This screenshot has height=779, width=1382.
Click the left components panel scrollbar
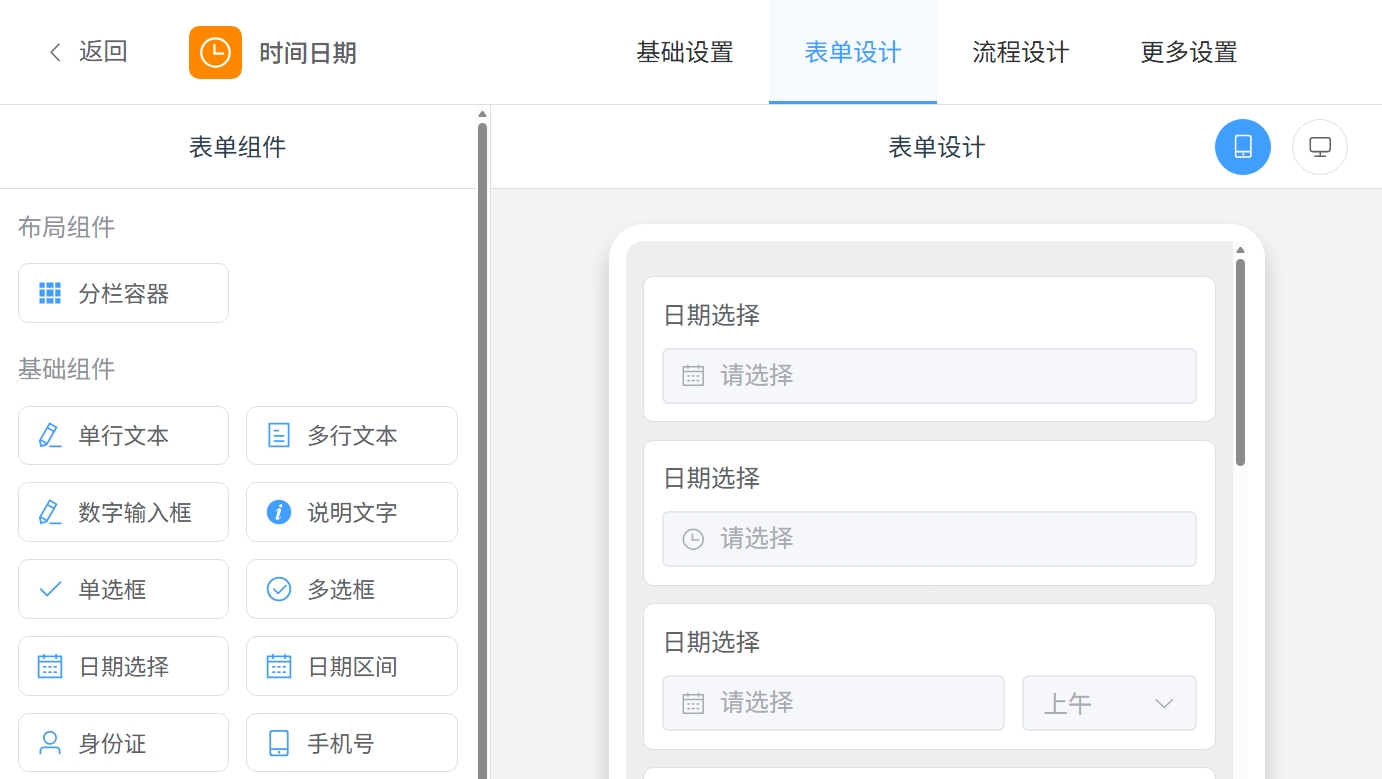482,450
